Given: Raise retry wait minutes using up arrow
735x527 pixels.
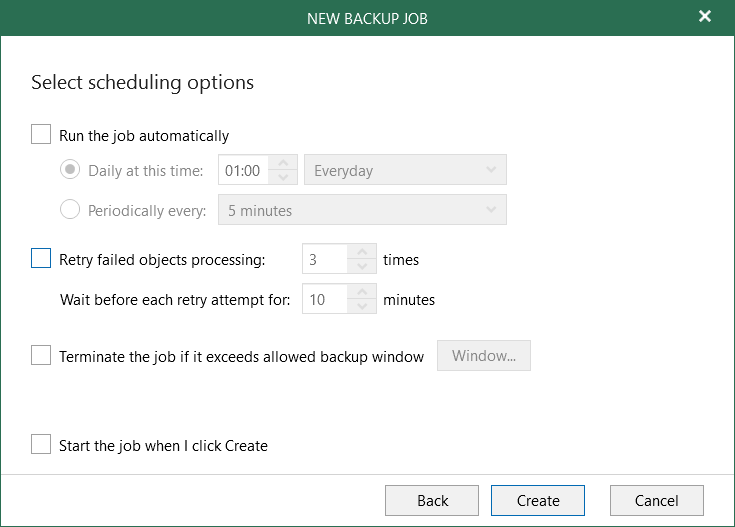Looking at the screenshot, I should pyautogui.click(x=362, y=292).
